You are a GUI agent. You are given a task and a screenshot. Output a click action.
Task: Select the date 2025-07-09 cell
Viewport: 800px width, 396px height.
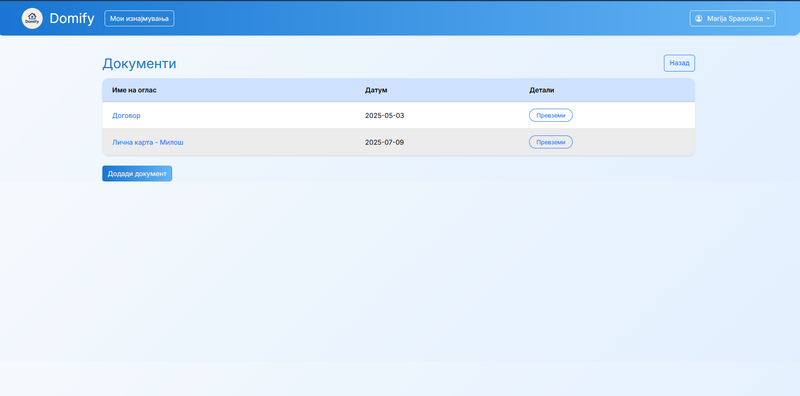click(x=384, y=142)
